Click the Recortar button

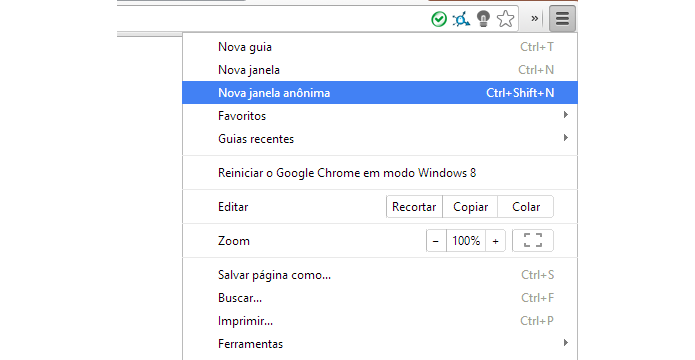[x=414, y=207]
